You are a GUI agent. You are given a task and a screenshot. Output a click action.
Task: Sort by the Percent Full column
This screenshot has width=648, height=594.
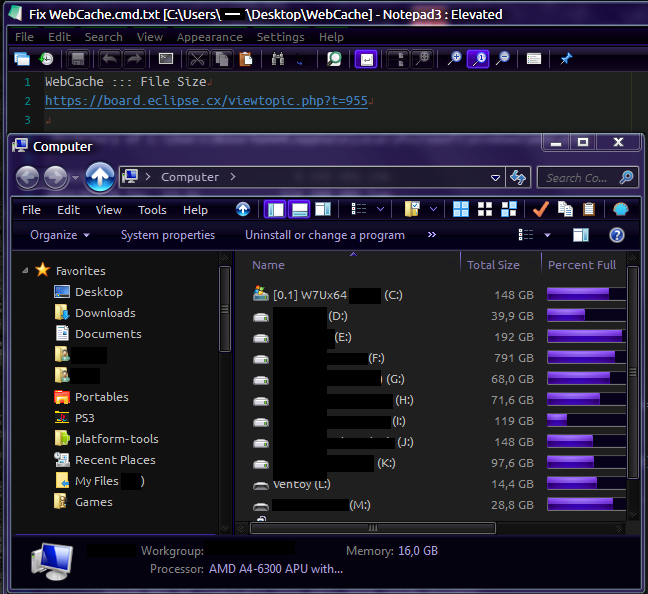582,265
